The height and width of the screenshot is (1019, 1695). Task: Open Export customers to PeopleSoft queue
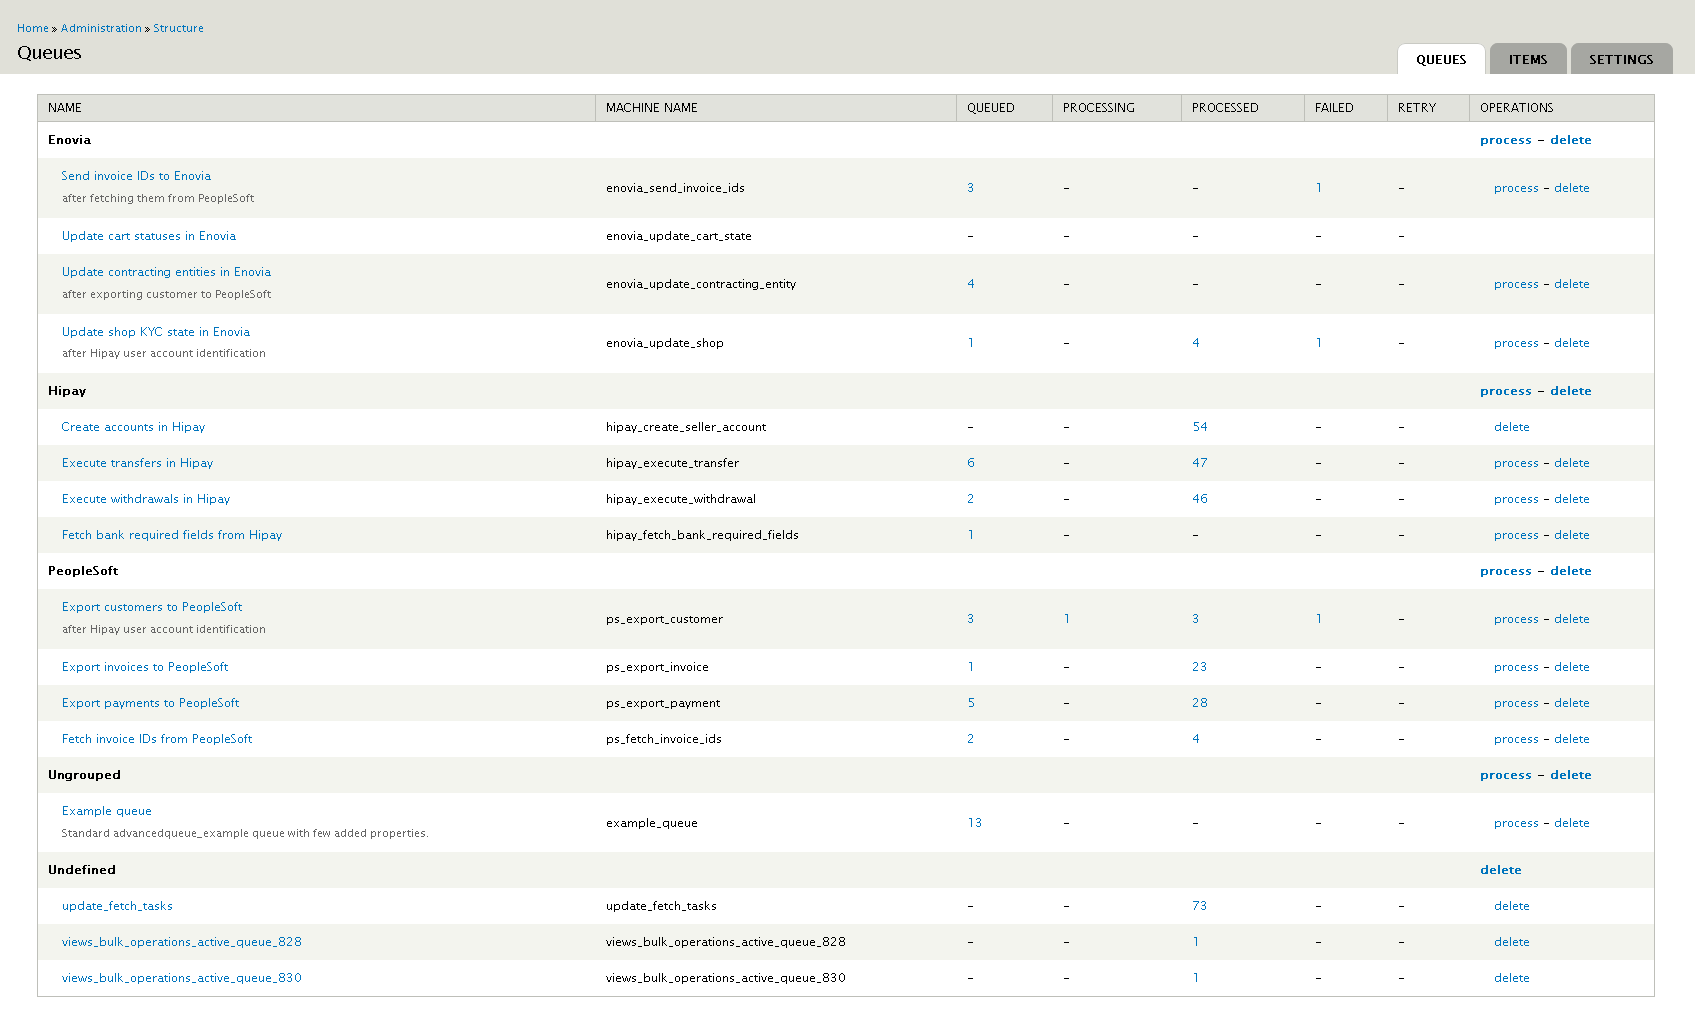[152, 607]
